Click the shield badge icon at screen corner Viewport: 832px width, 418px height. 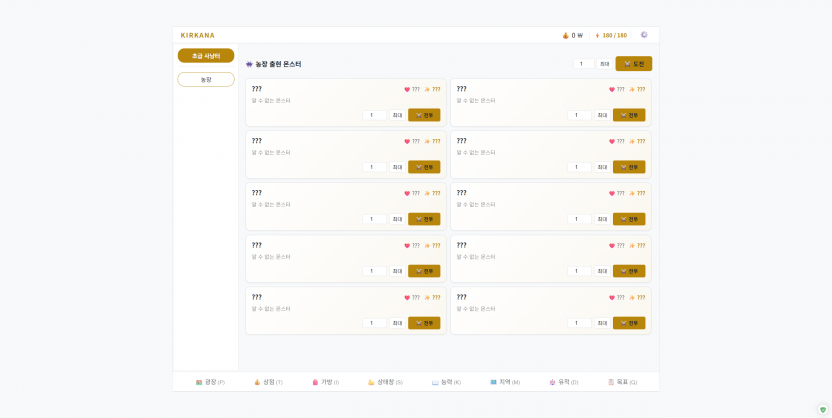point(822,410)
